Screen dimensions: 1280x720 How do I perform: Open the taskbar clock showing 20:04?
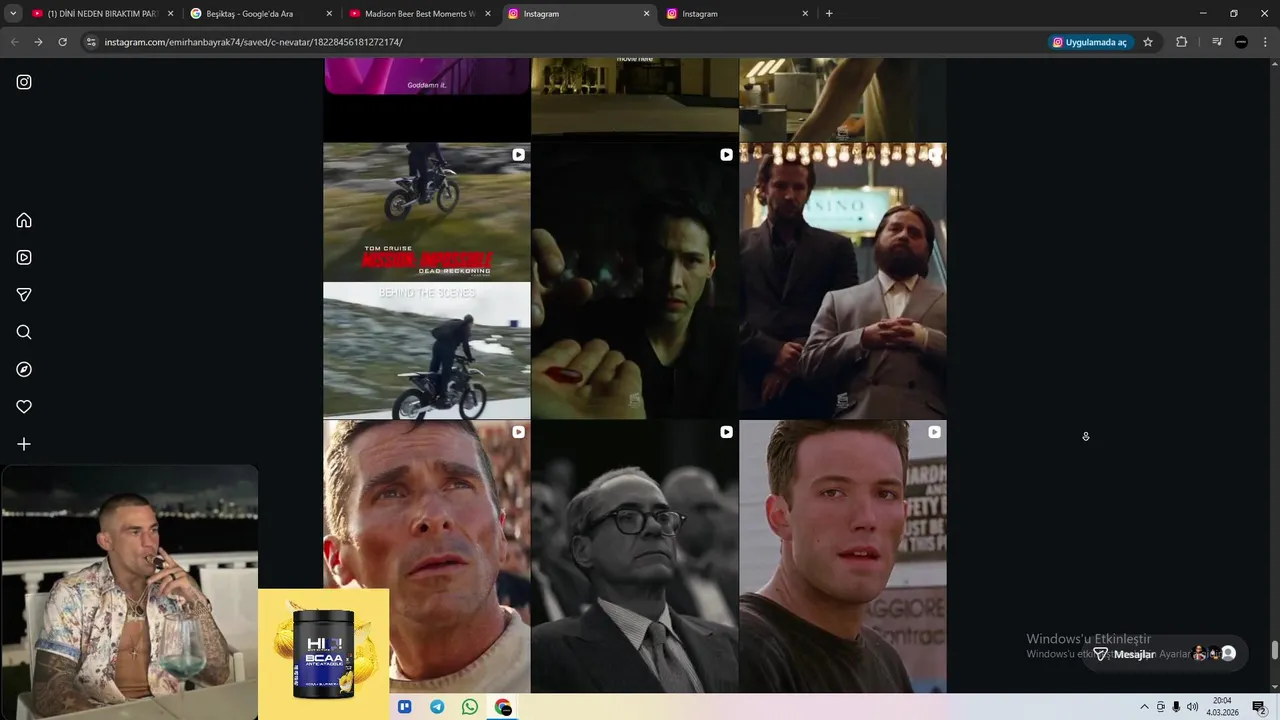(1222, 707)
